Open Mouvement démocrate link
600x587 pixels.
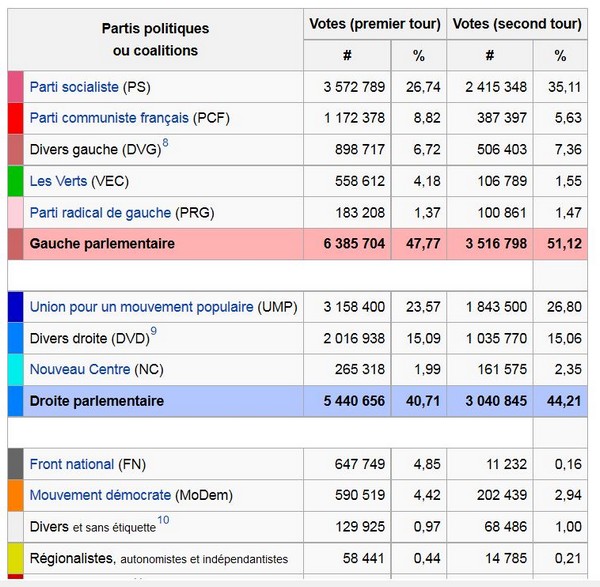point(100,495)
